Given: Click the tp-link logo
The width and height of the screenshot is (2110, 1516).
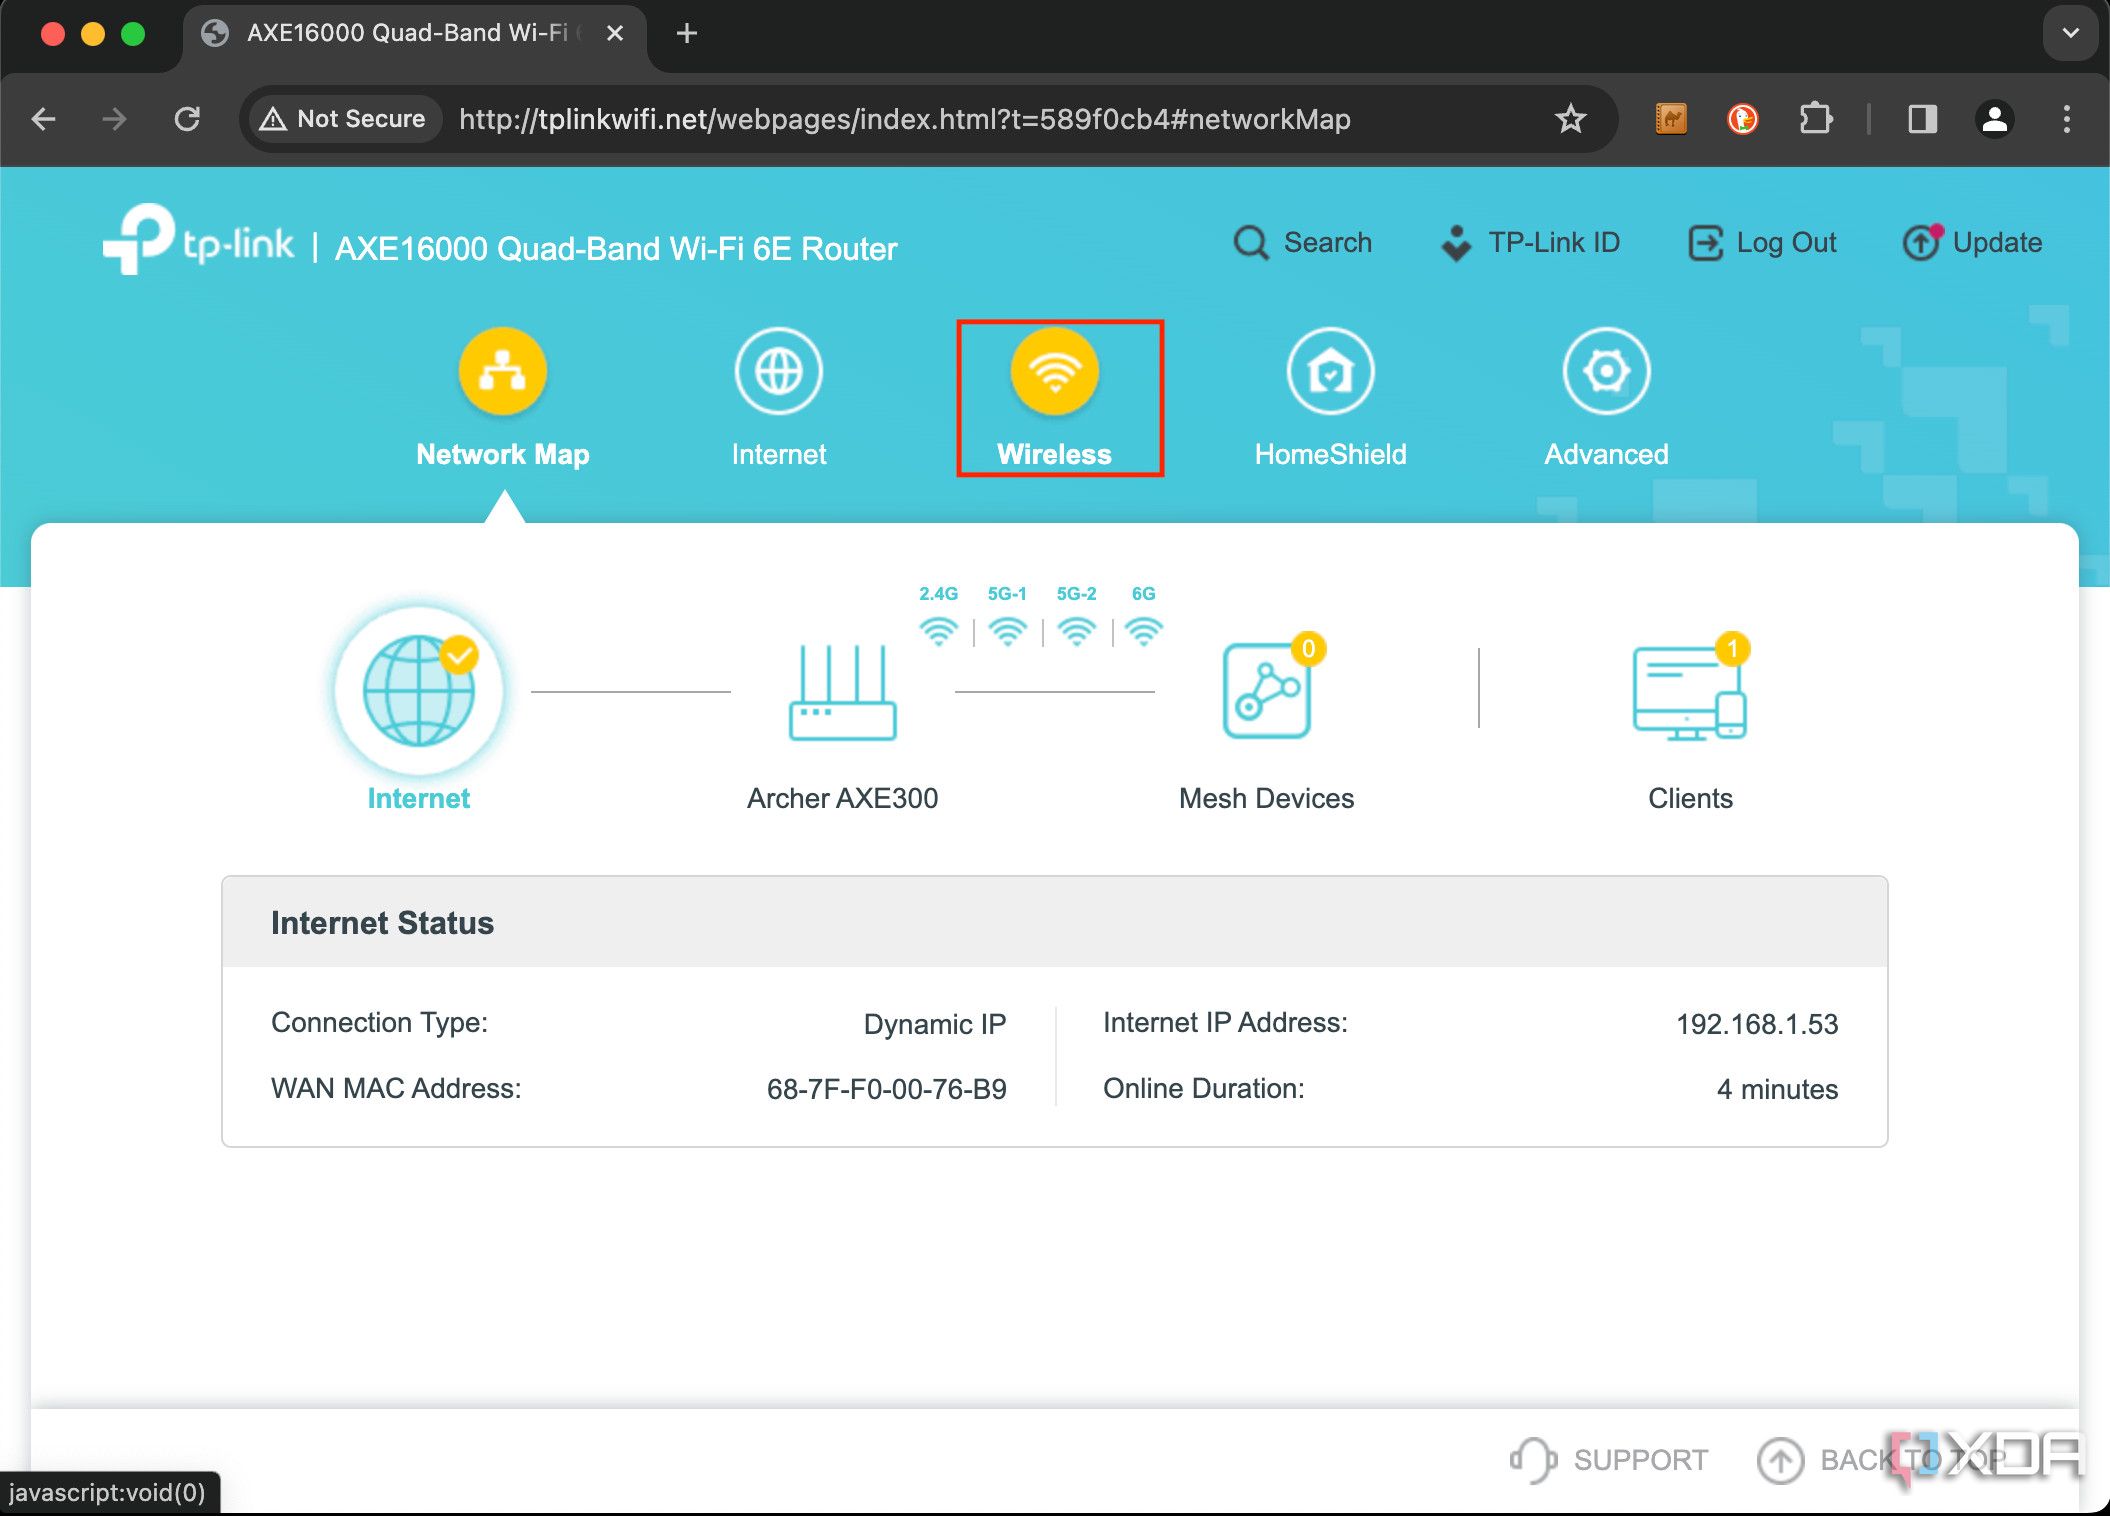Looking at the screenshot, I should coord(198,240).
